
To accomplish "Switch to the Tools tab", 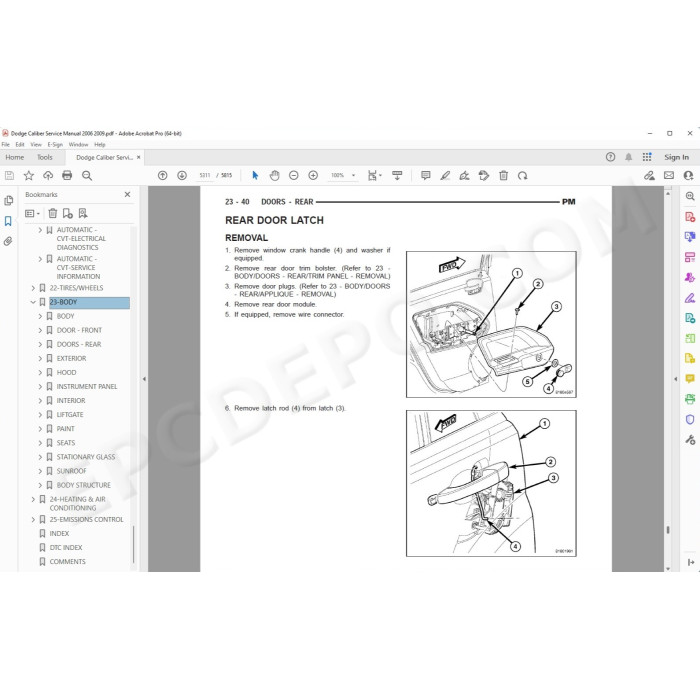I will (45, 157).
